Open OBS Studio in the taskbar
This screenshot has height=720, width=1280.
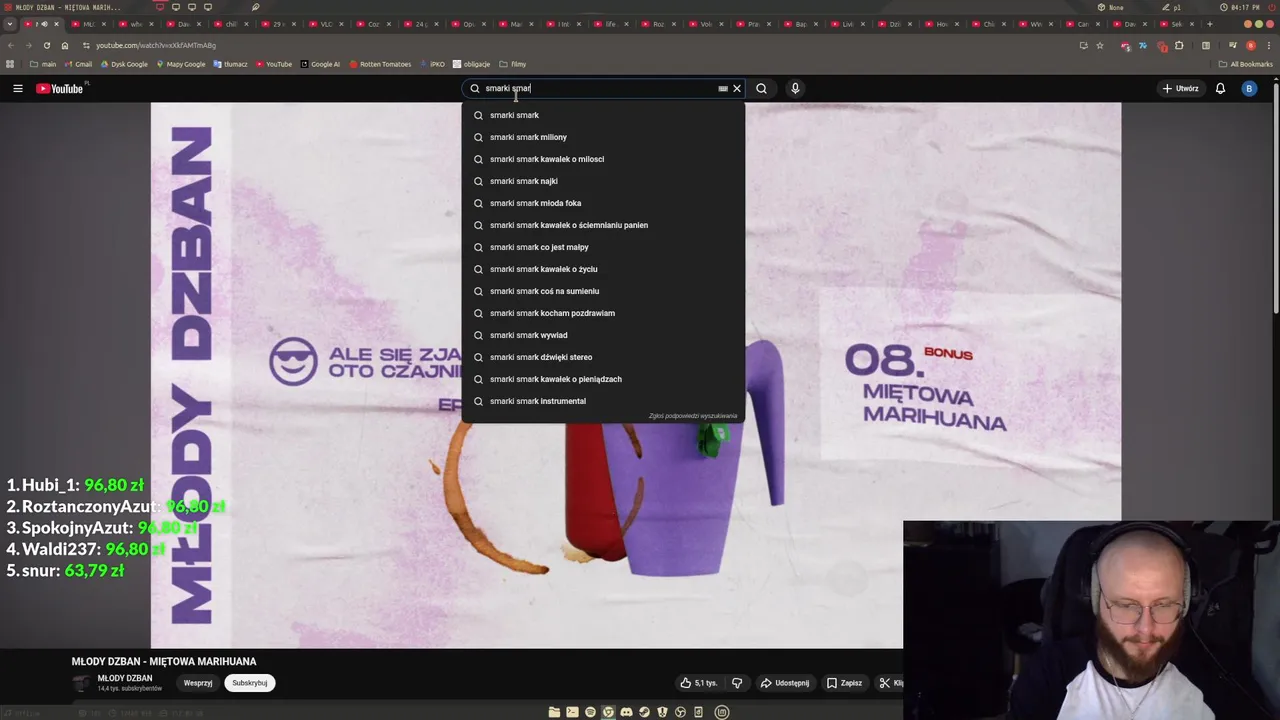tap(680, 712)
